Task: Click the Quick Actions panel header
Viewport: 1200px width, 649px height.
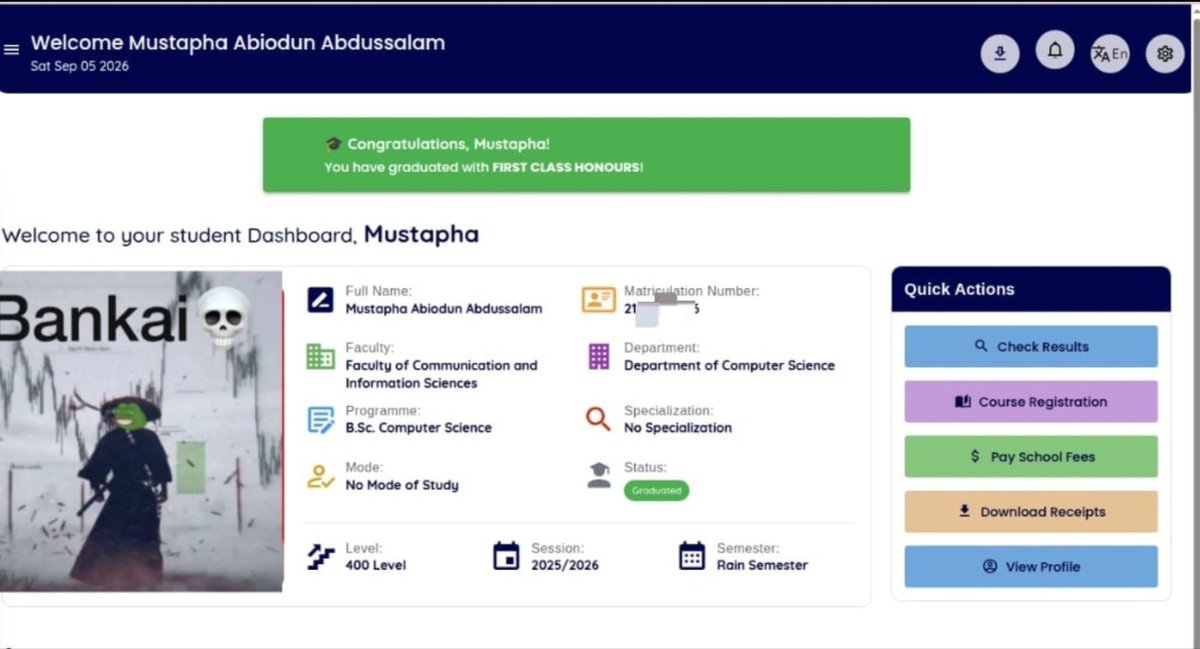Action: tap(1031, 289)
